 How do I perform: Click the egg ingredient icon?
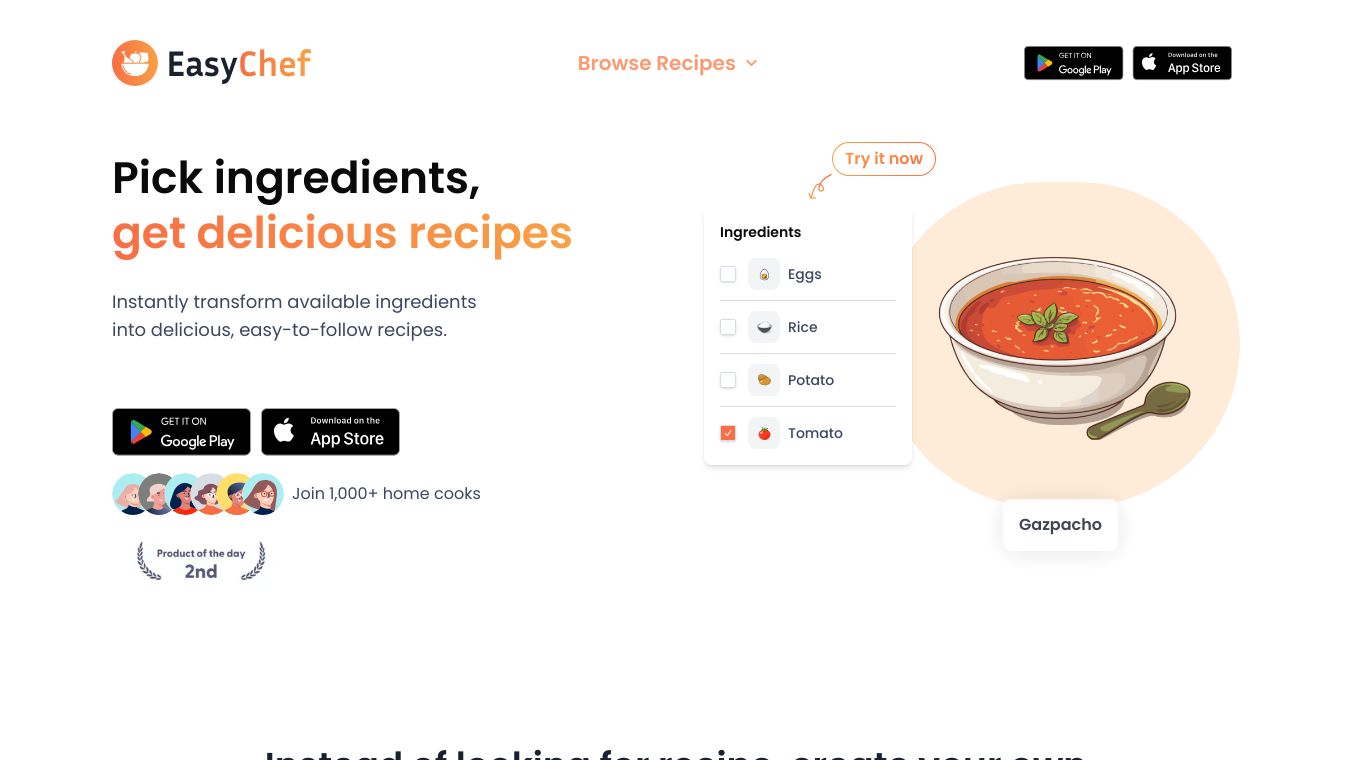click(x=764, y=274)
